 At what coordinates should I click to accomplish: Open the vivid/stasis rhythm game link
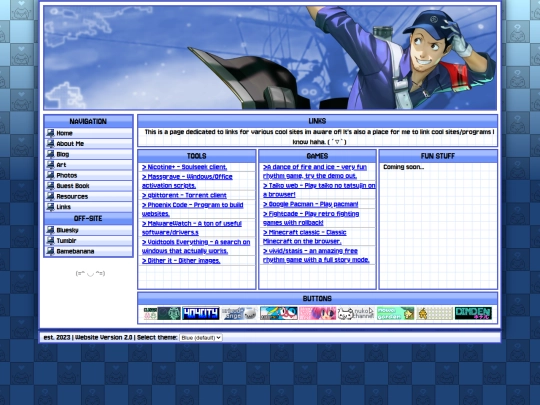tap(316, 256)
